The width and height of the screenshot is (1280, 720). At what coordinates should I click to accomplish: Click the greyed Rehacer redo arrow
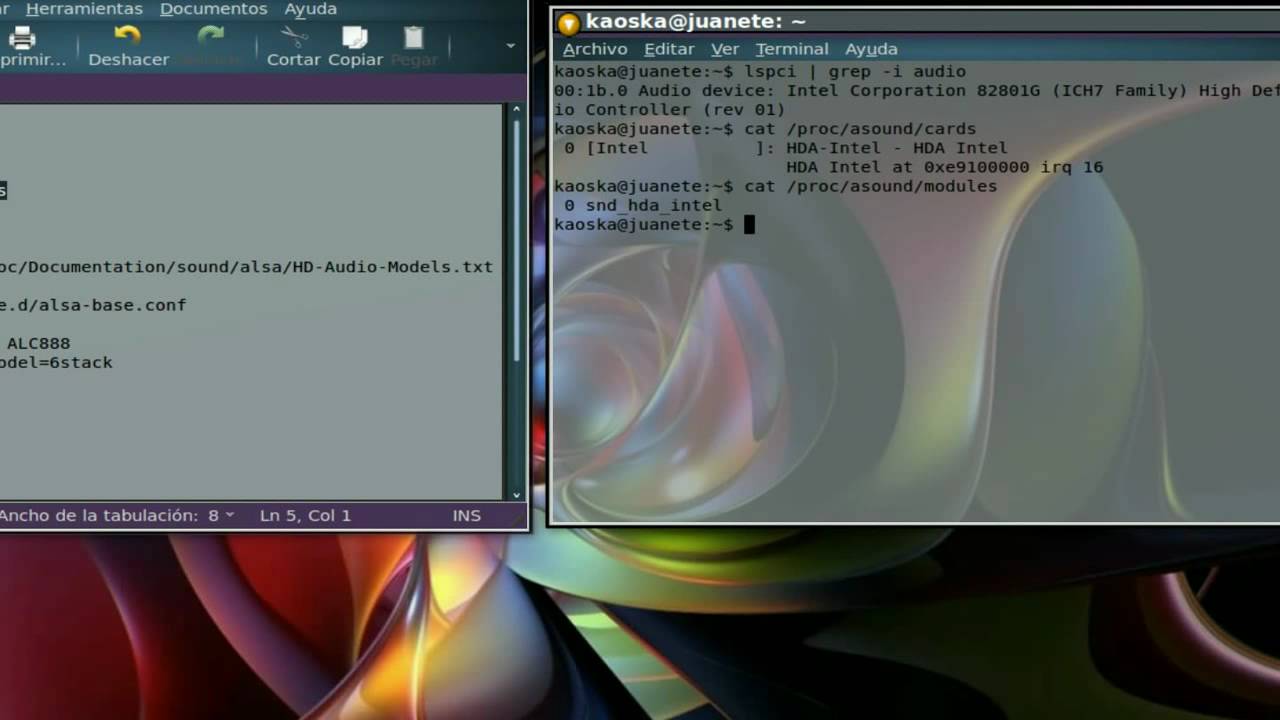(211, 37)
